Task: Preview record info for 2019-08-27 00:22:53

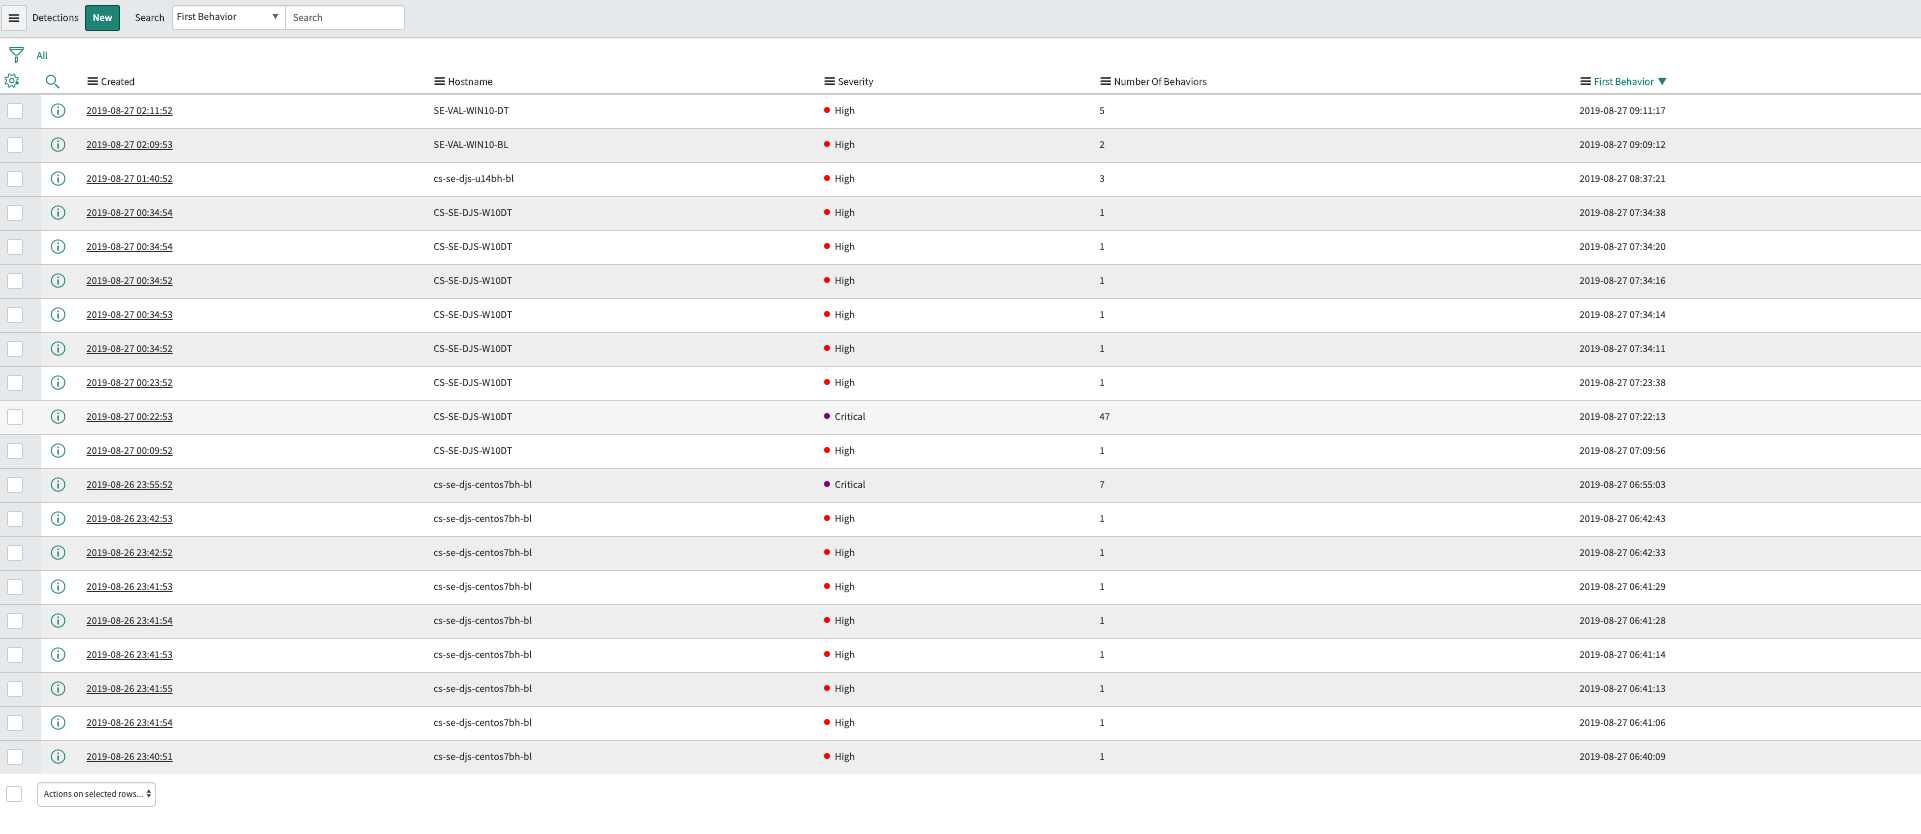Action: point(58,417)
